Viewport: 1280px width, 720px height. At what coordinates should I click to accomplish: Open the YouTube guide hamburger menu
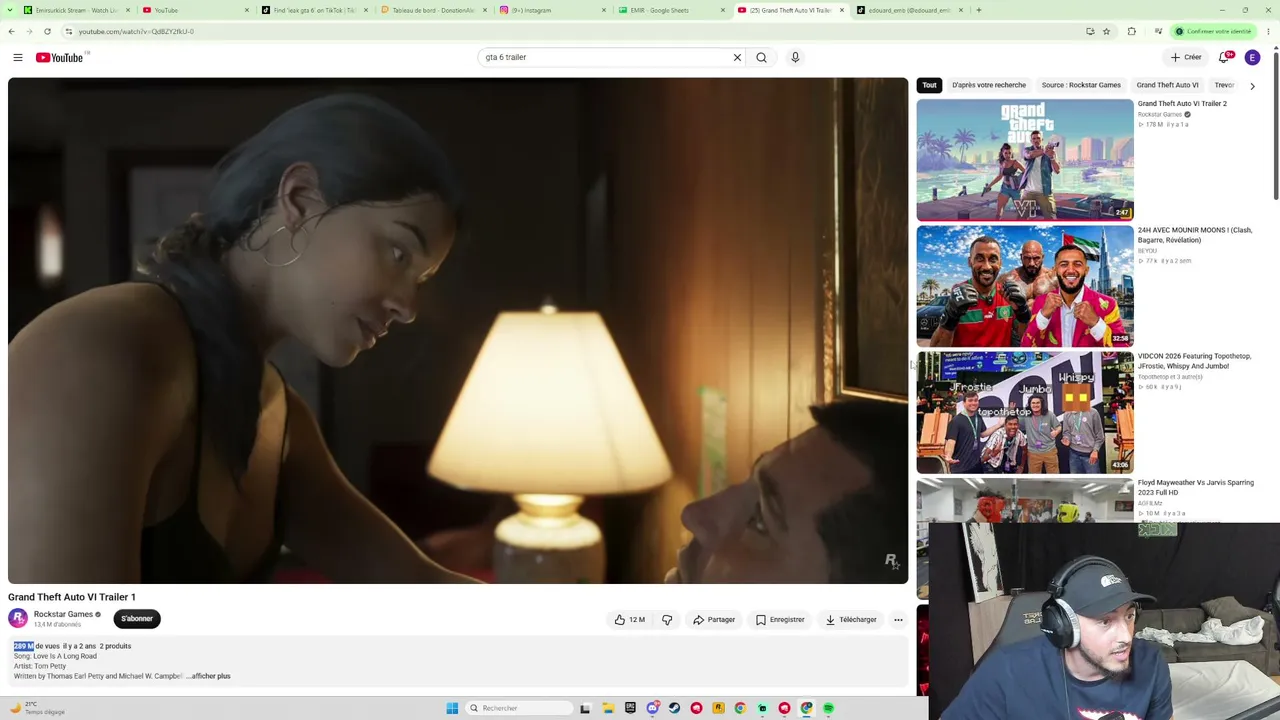[x=18, y=57]
